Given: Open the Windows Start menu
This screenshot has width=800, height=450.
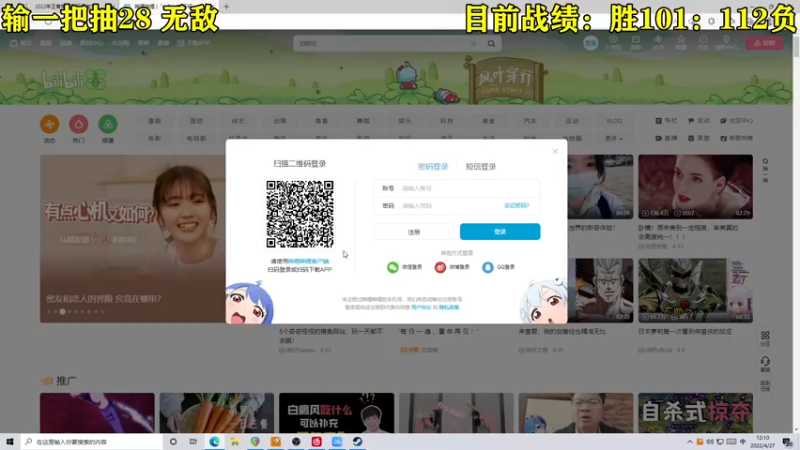Looking at the screenshot, I should 10,441.
